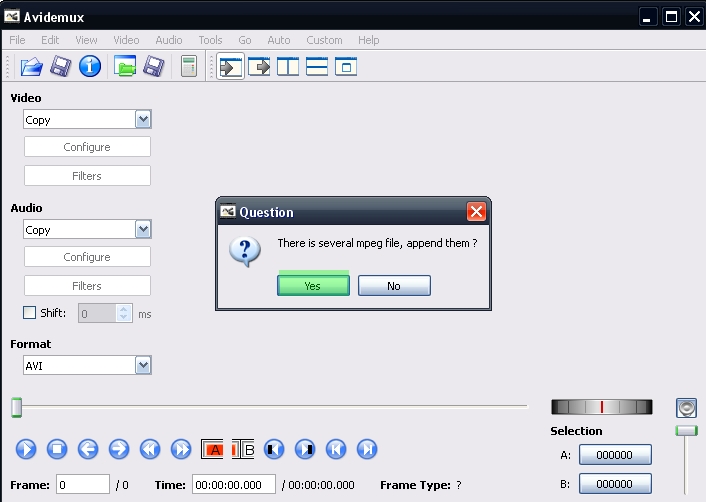706x502 pixels.
Task: Open the File menu
Action: coord(17,40)
